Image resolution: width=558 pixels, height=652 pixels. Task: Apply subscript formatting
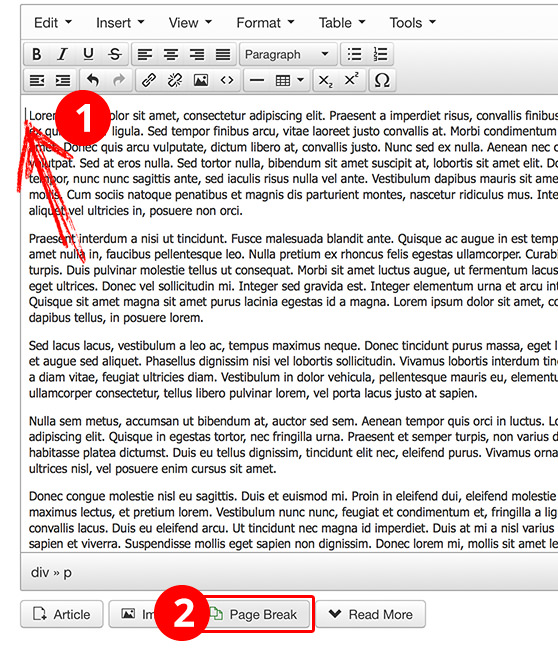[325, 80]
